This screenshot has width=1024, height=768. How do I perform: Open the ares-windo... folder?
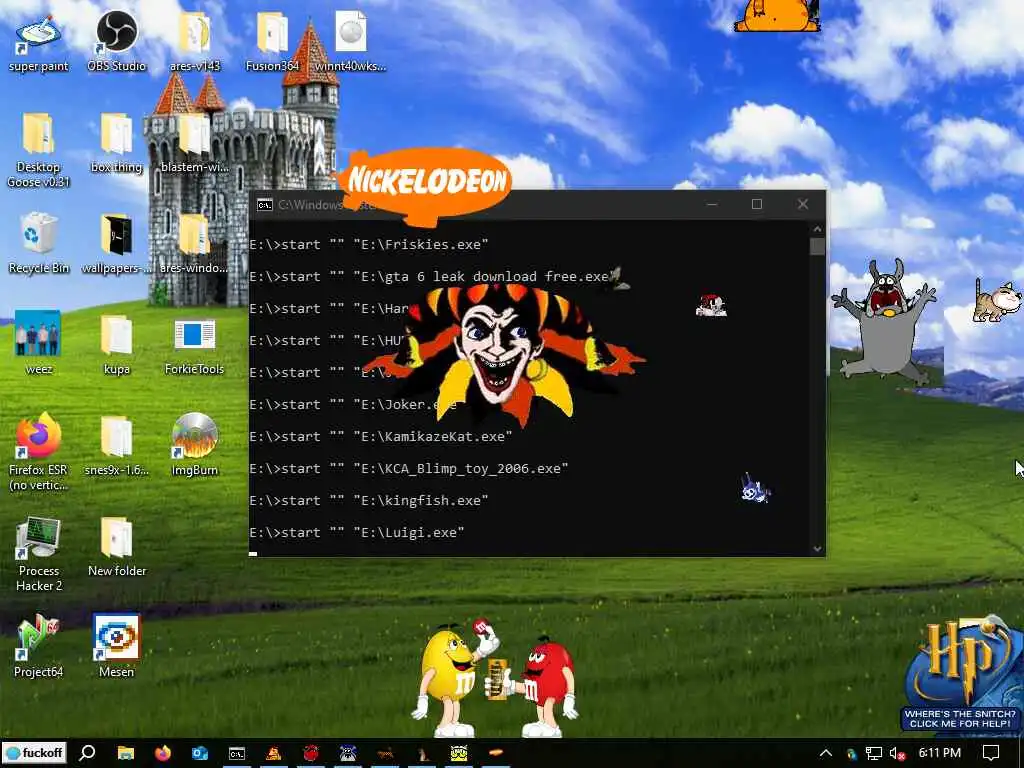195,243
